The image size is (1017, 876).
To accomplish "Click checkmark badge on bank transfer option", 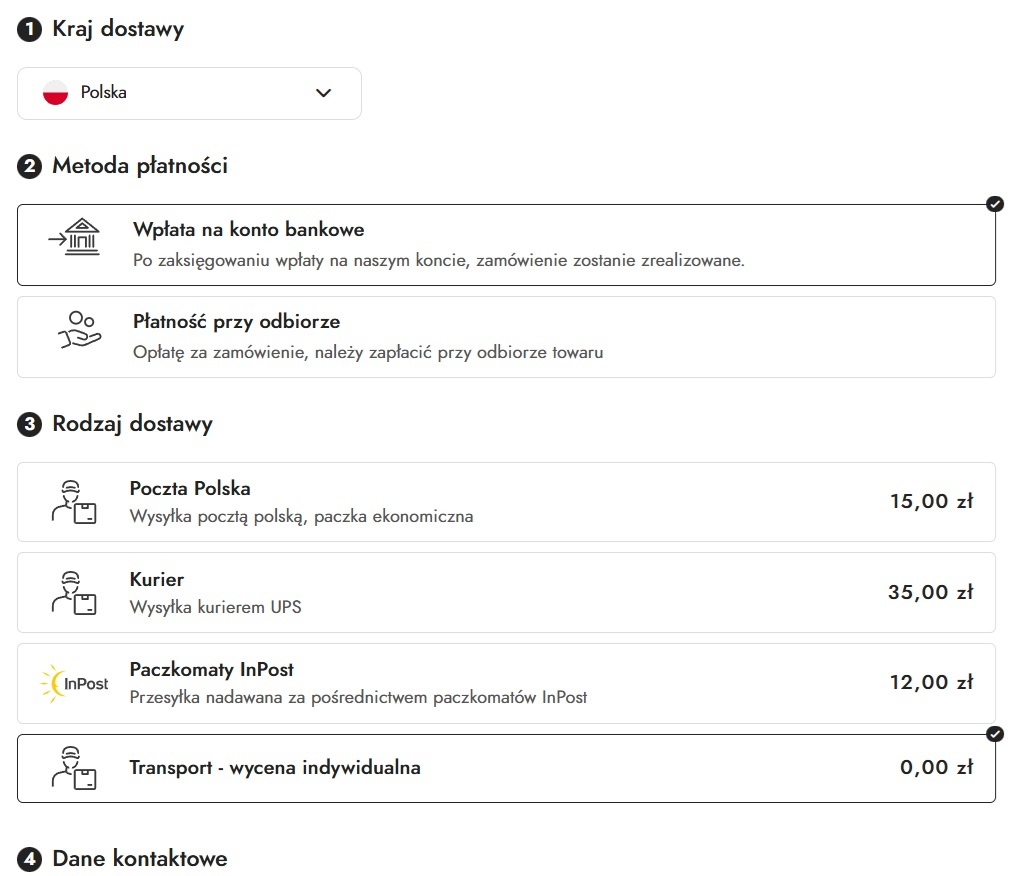I will point(994,204).
